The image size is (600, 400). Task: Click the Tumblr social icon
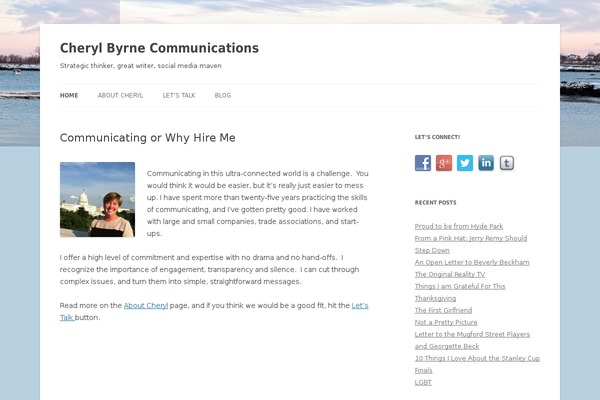[x=507, y=163]
